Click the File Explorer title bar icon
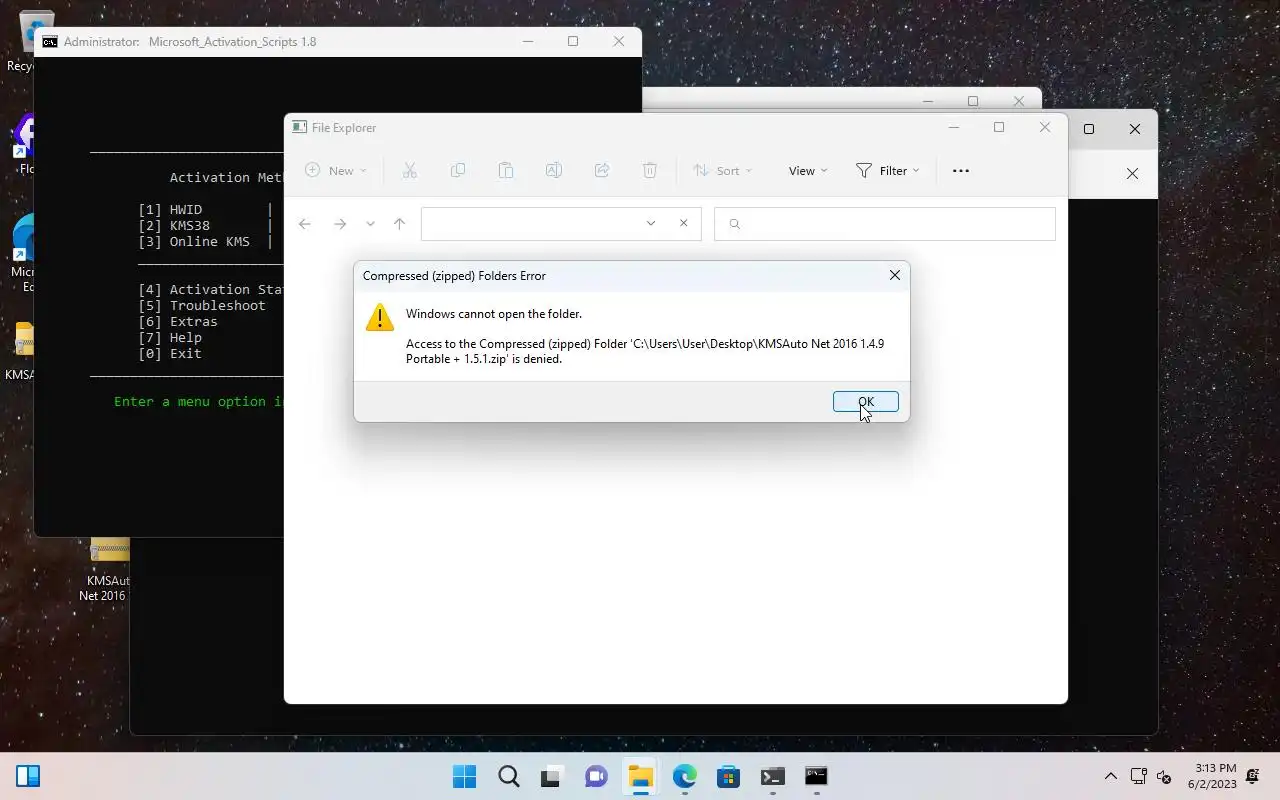The height and width of the screenshot is (800, 1280). pos(299,127)
